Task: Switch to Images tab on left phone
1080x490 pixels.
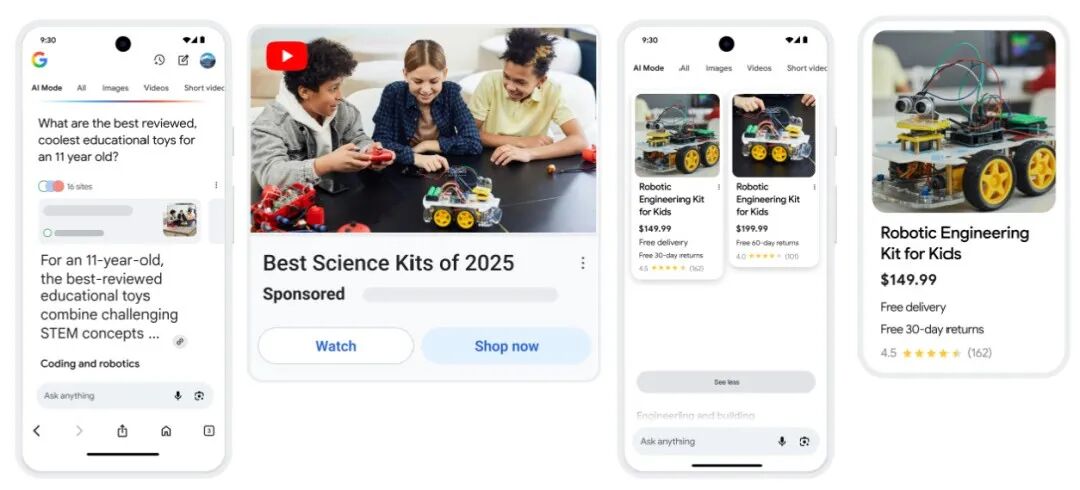Action: 115,88
